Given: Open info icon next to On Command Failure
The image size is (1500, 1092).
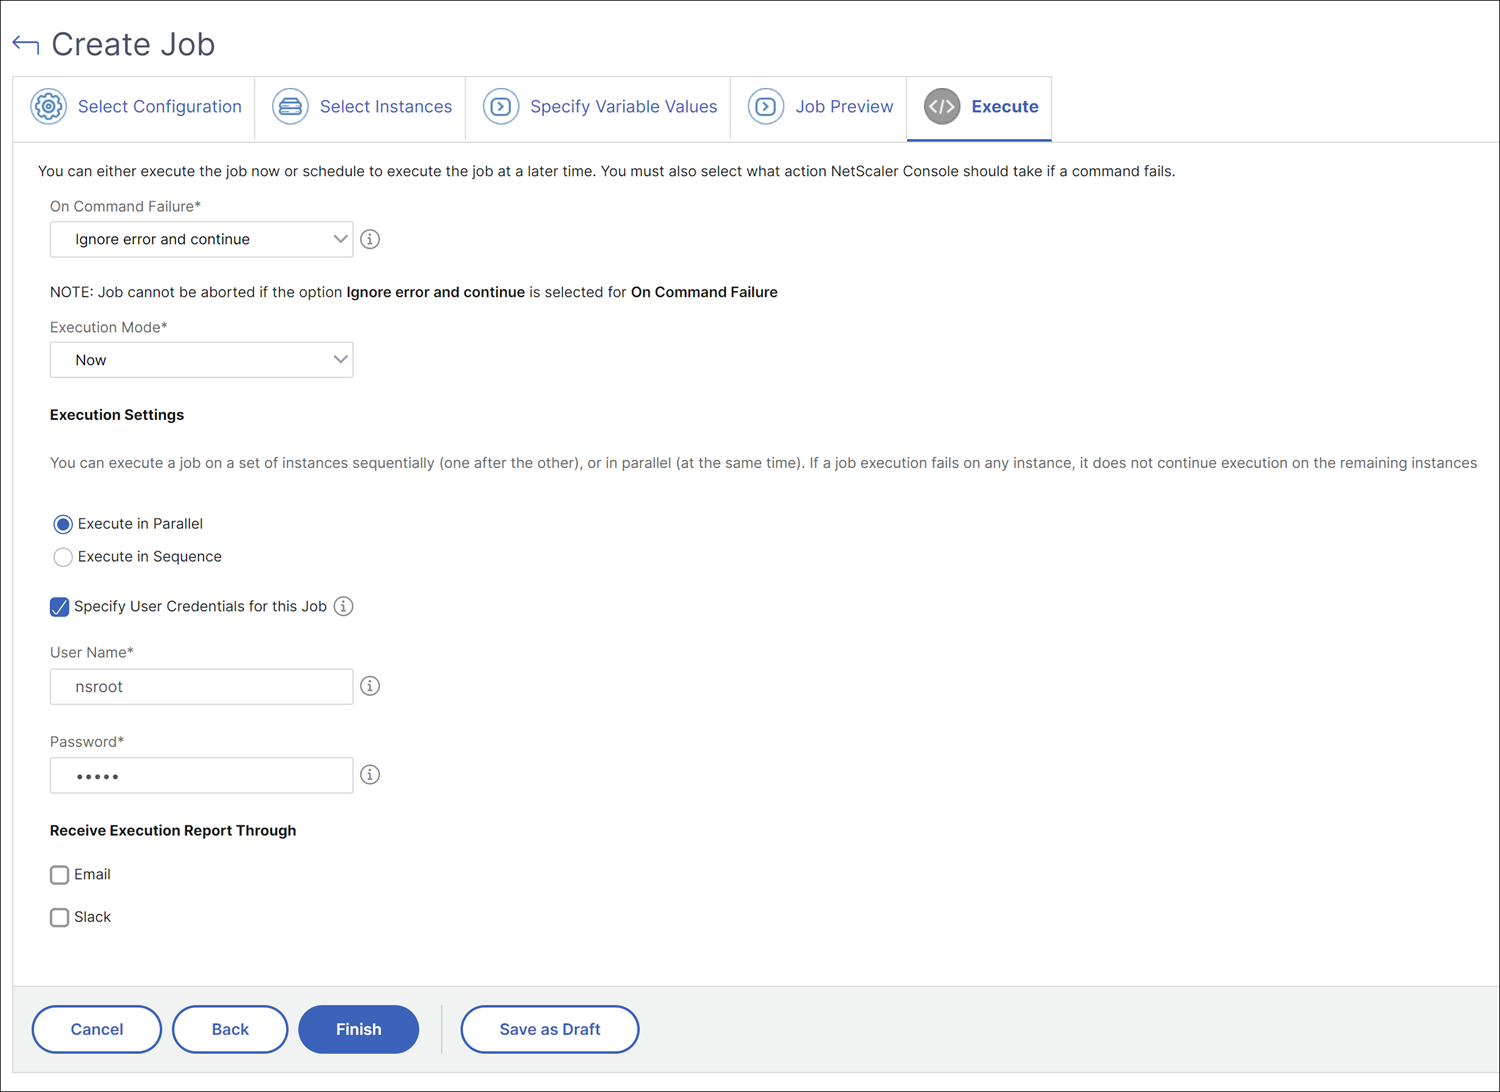Looking at the screenshot, I should coord(370,239).
